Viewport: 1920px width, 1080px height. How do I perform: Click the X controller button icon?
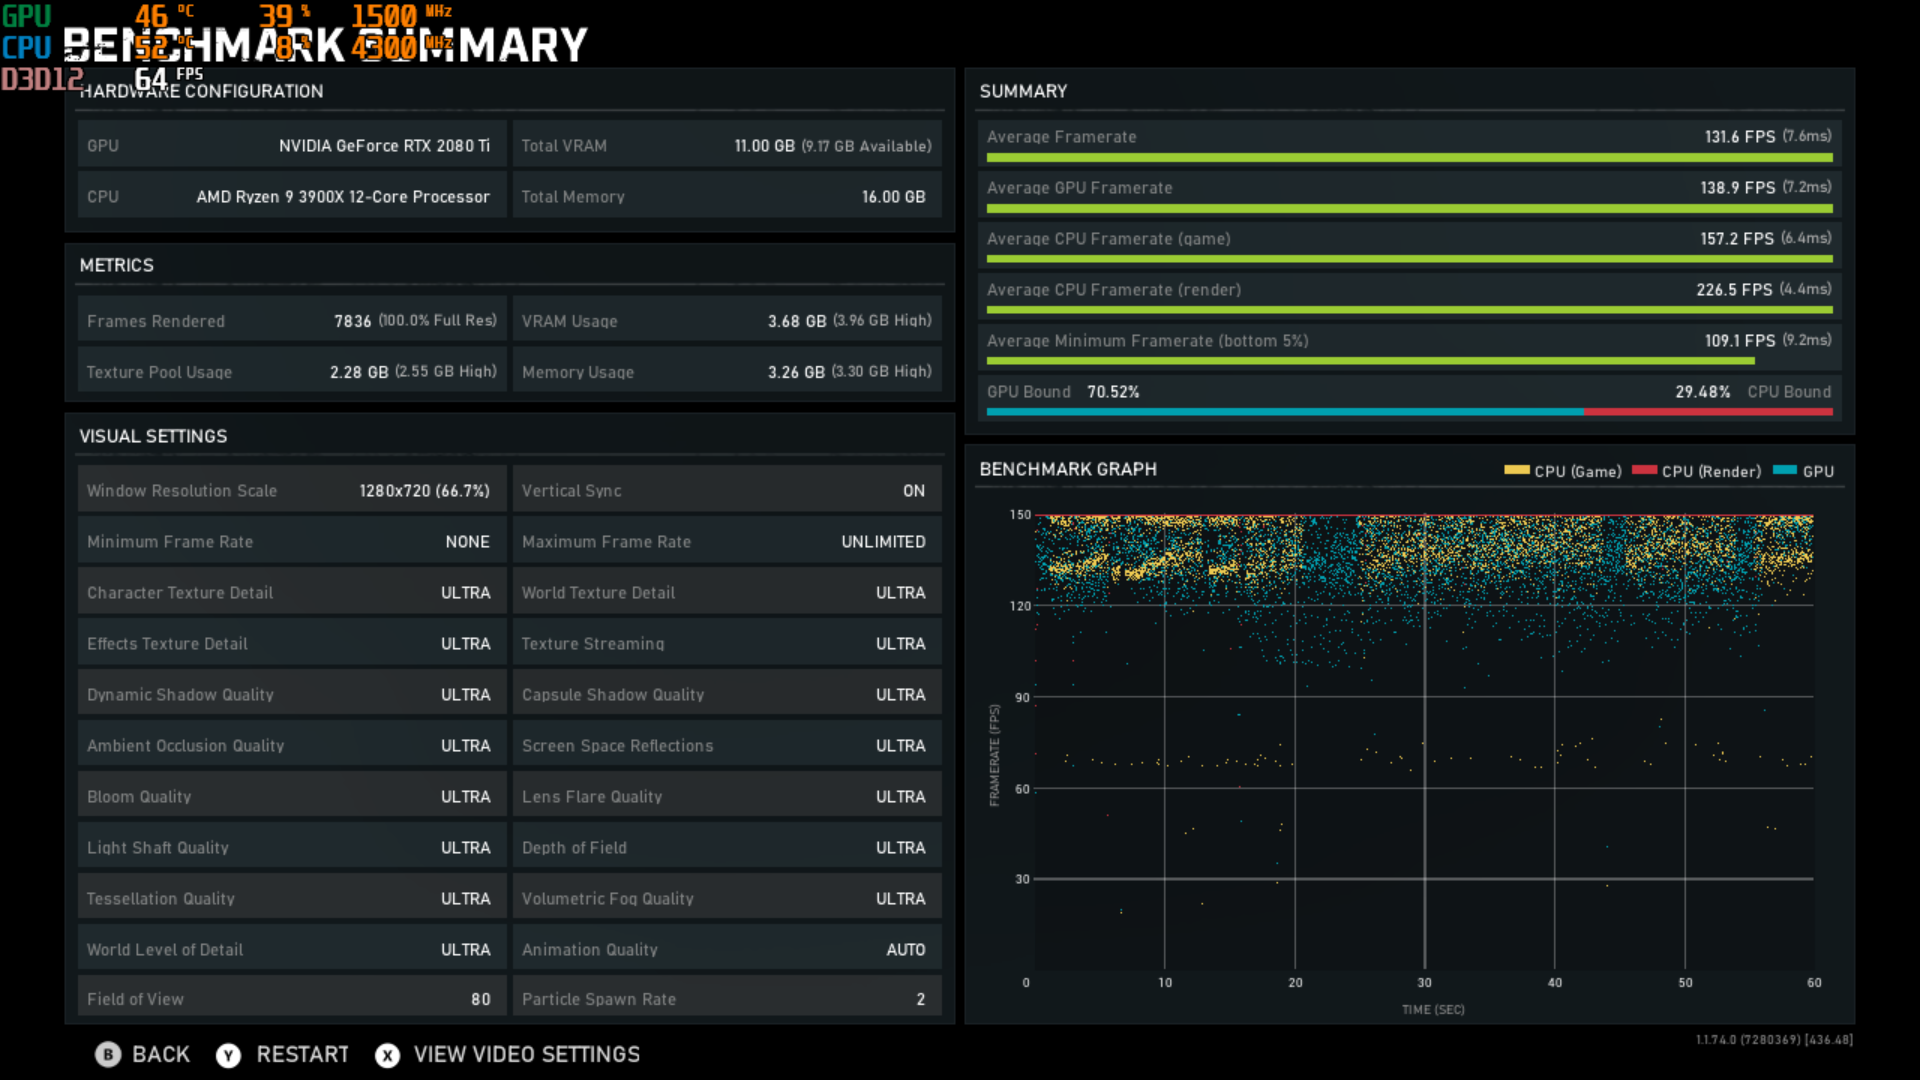click(387, 1055)
